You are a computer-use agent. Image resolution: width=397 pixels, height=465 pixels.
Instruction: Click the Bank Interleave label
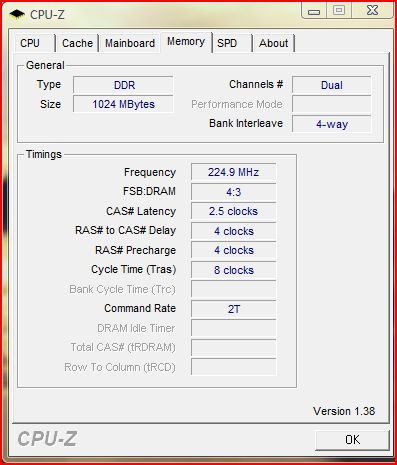click(246, 123)
